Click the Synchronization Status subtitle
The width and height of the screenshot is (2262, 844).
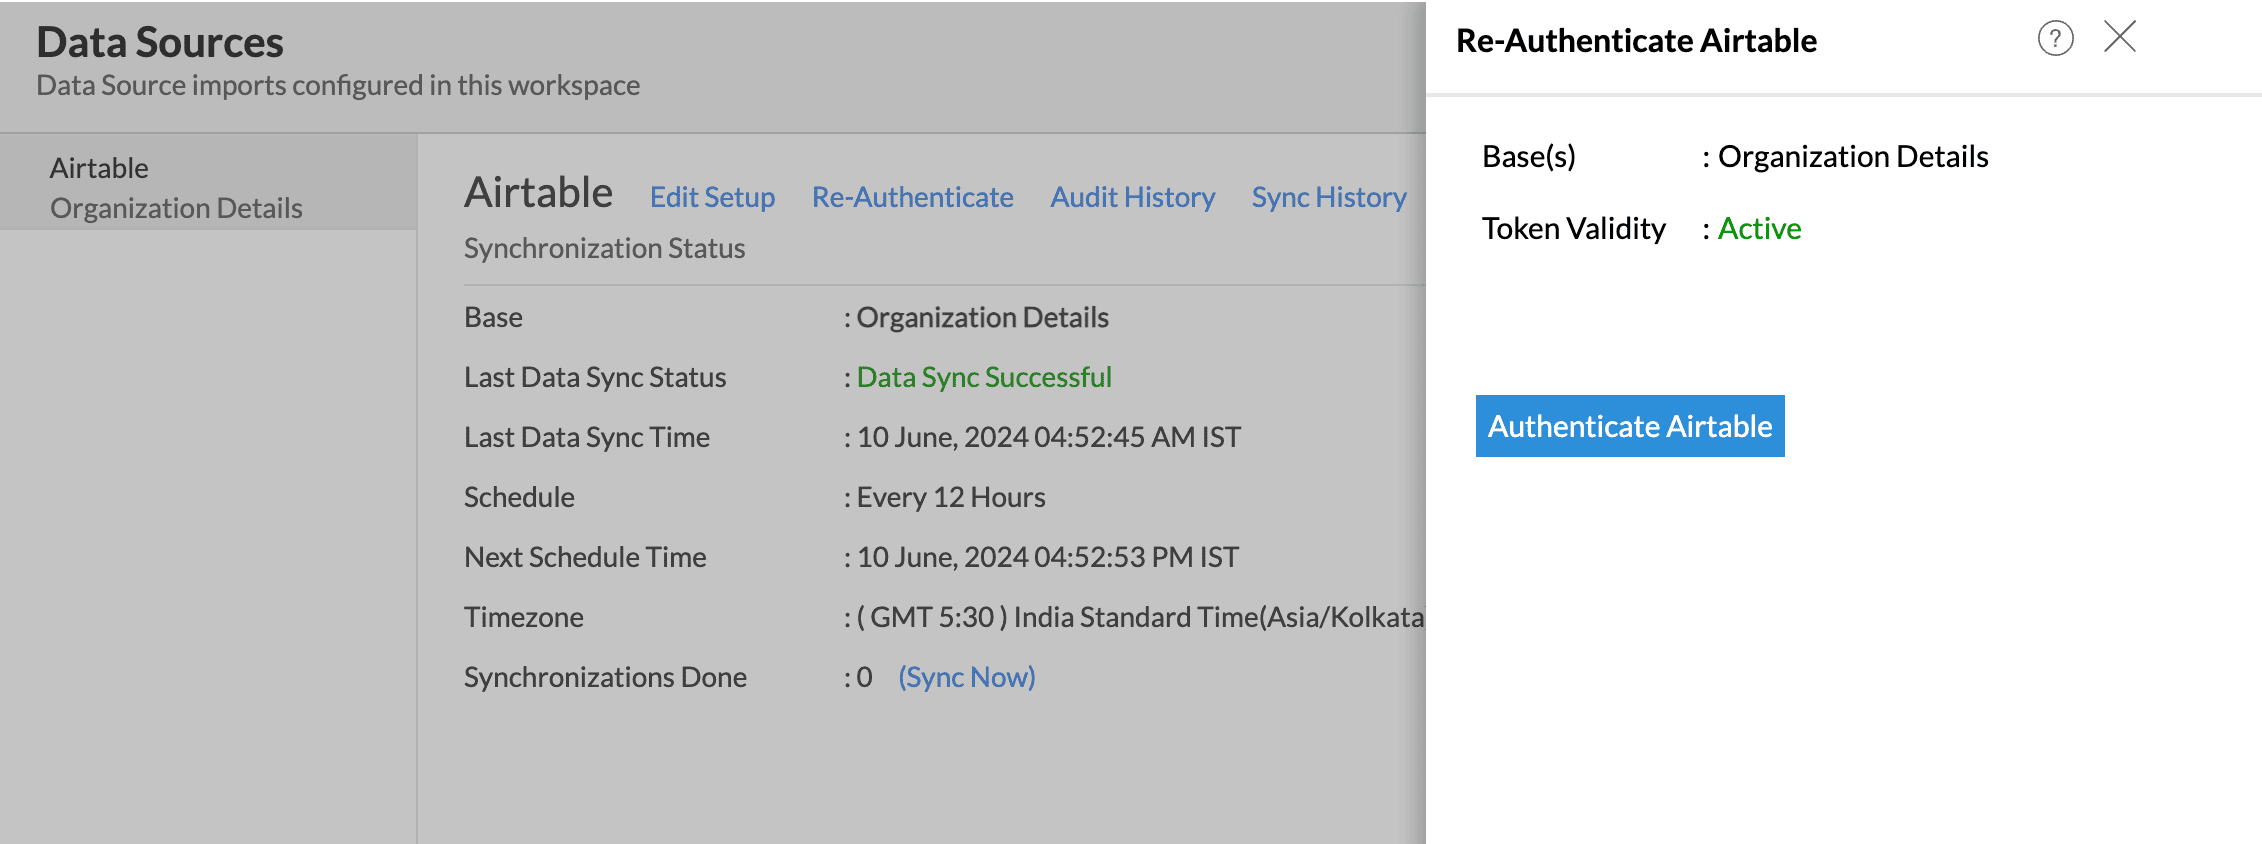point(604,248)
